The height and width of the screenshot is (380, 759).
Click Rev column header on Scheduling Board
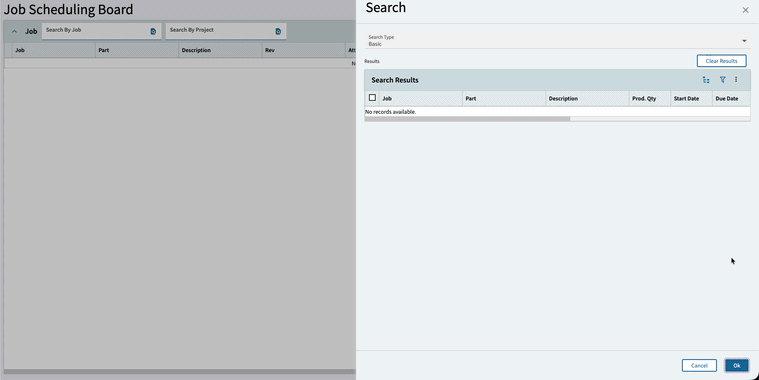tap(304, 50)
